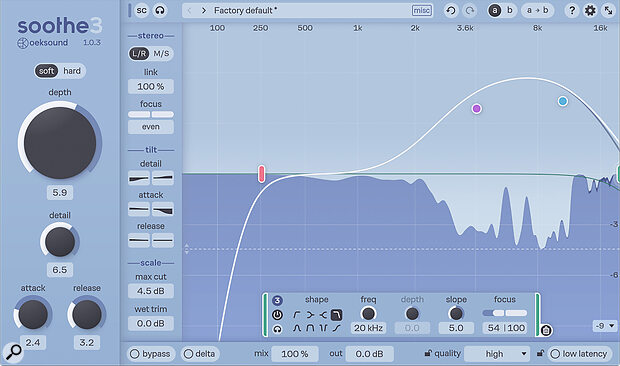Click the mix 100 % field
620x366 pixels.
[295, 354]
